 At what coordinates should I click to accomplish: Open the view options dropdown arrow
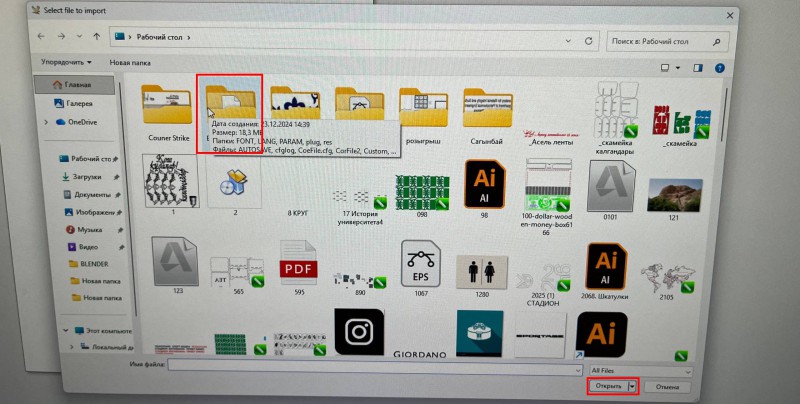(678, 68)
